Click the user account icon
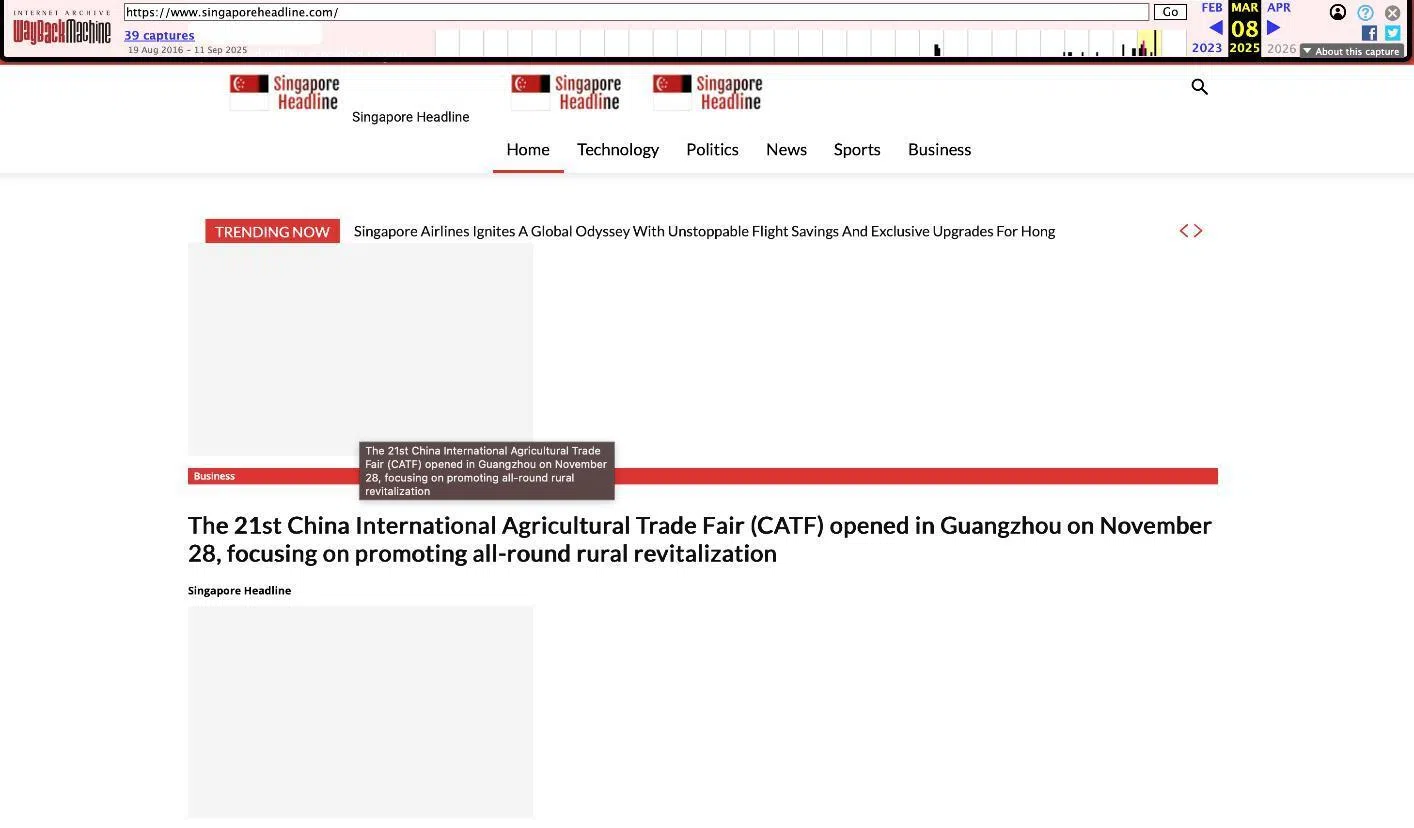 point(1337,13)
